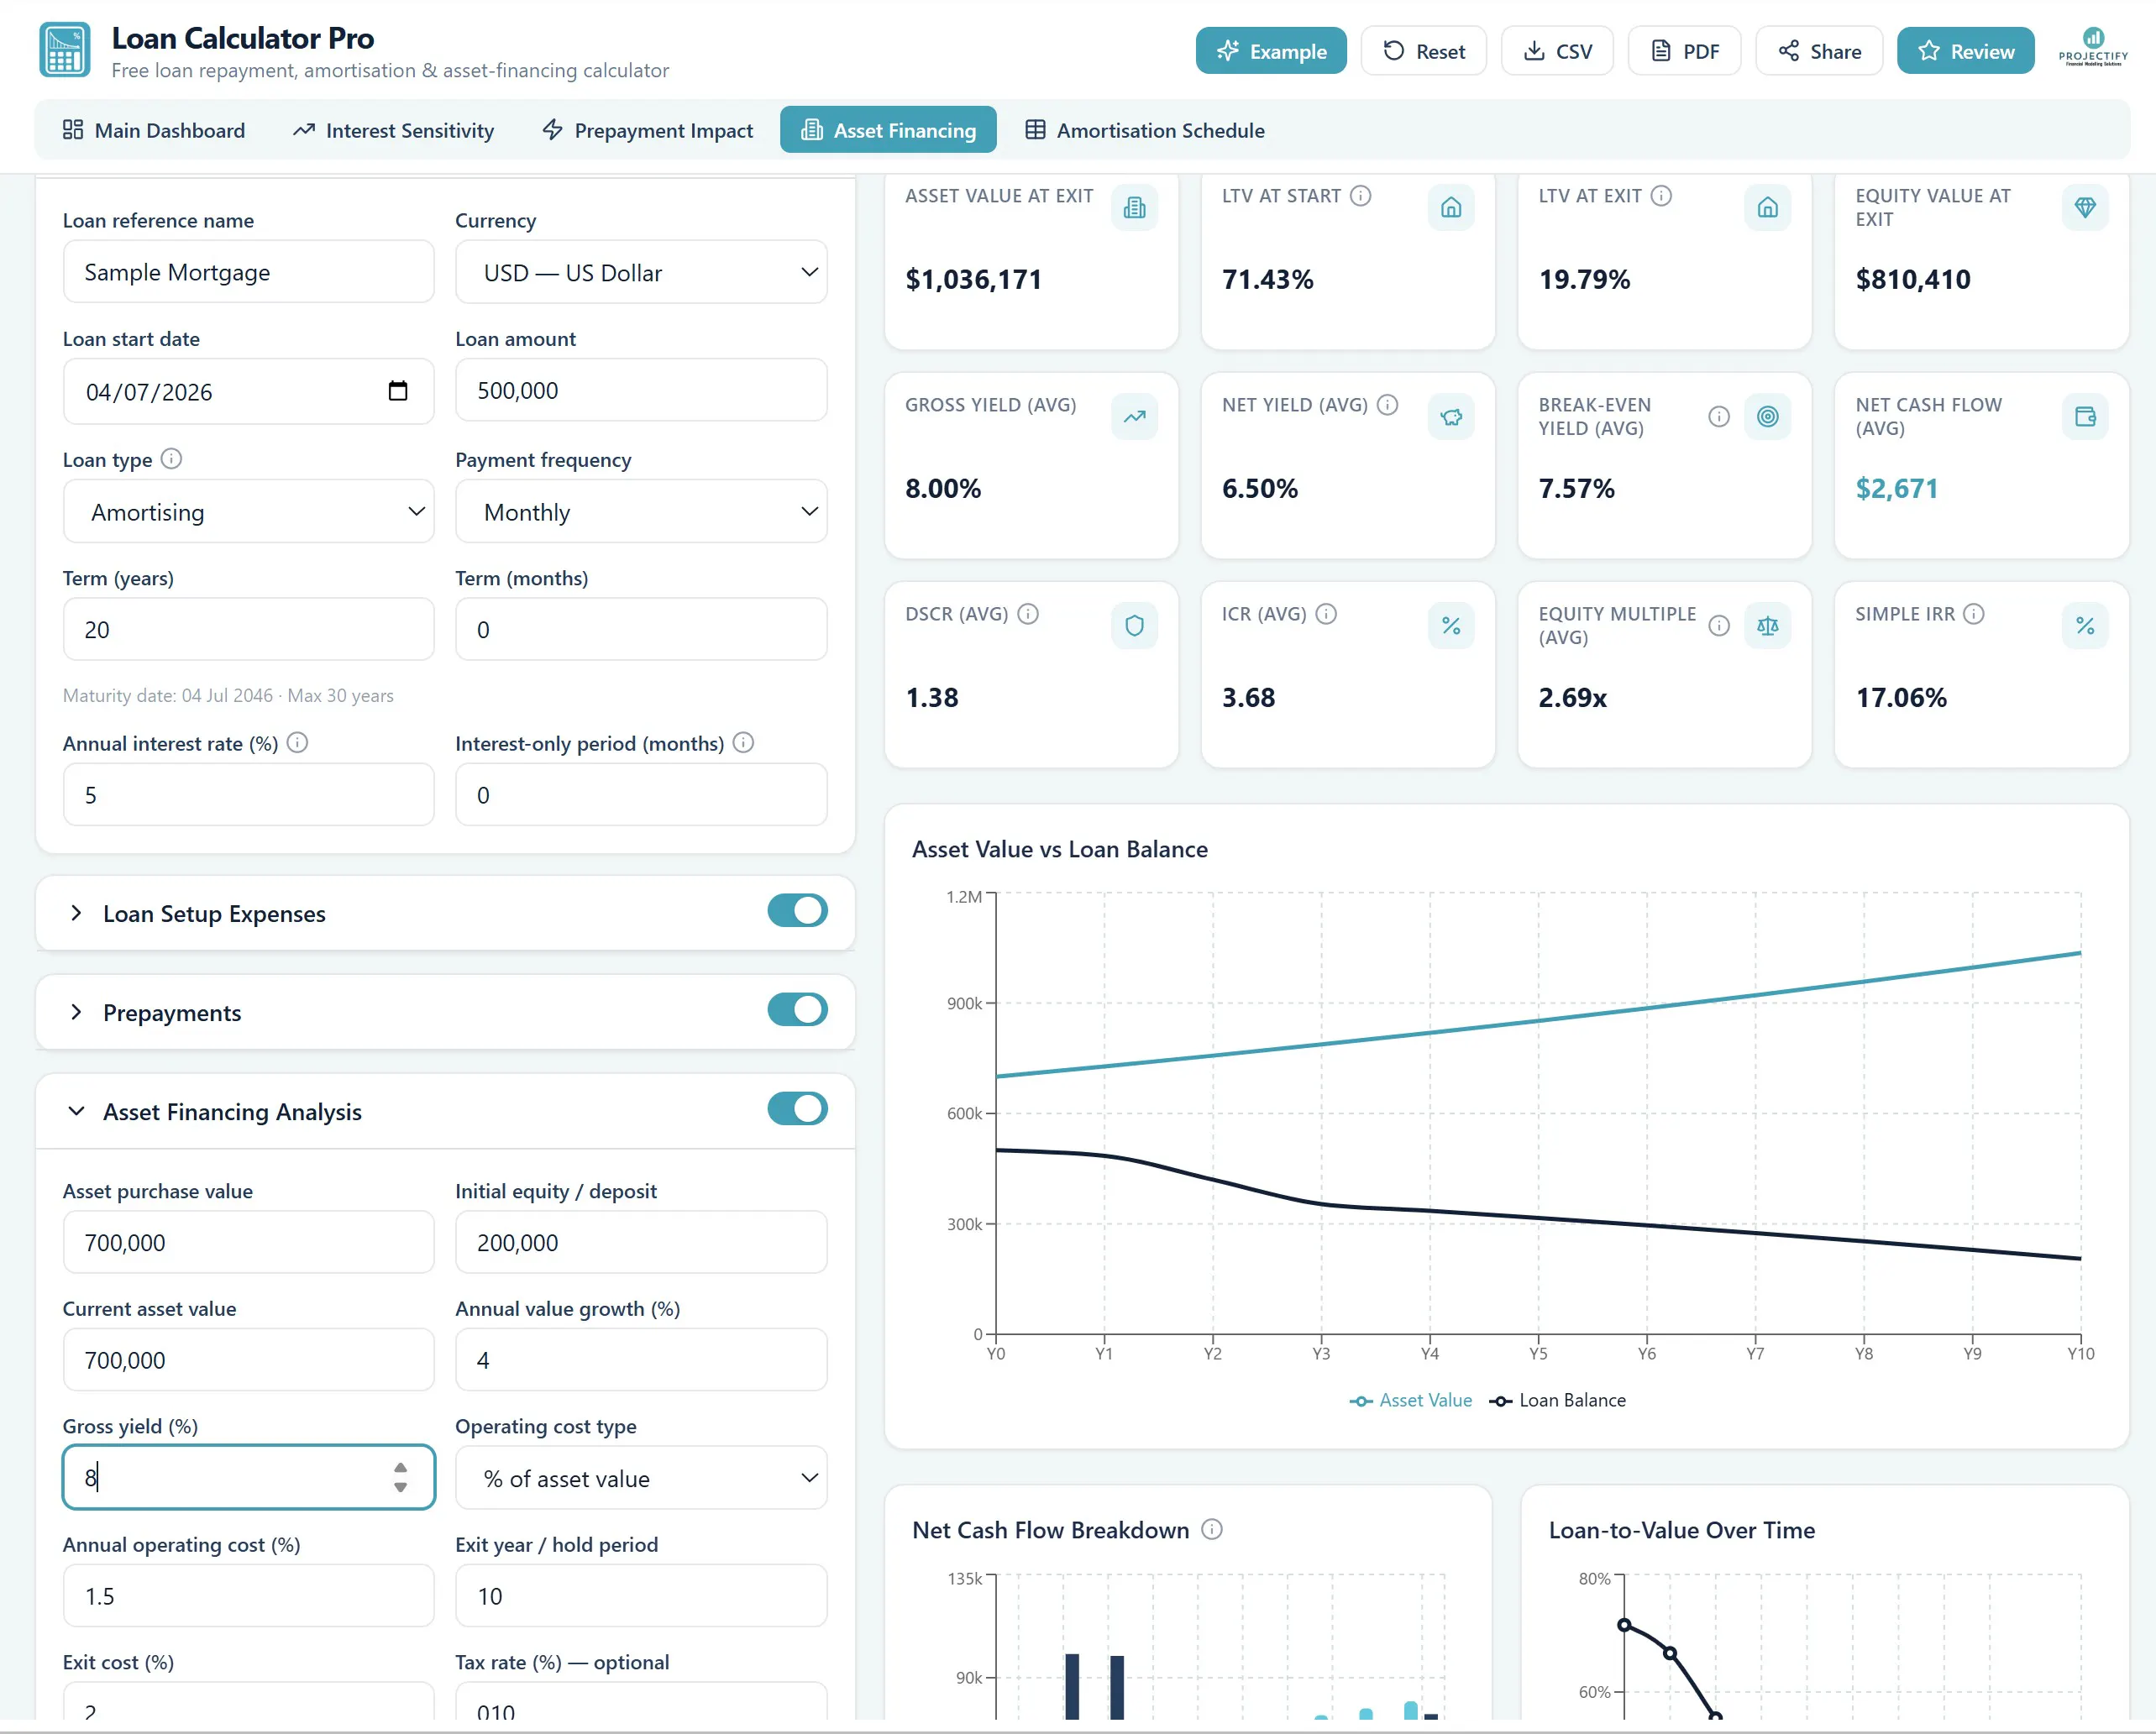Screen dimensions: 2156x1734
Task: Collapse the Asset Financing Analysis section
Action: click(76, 1111)
